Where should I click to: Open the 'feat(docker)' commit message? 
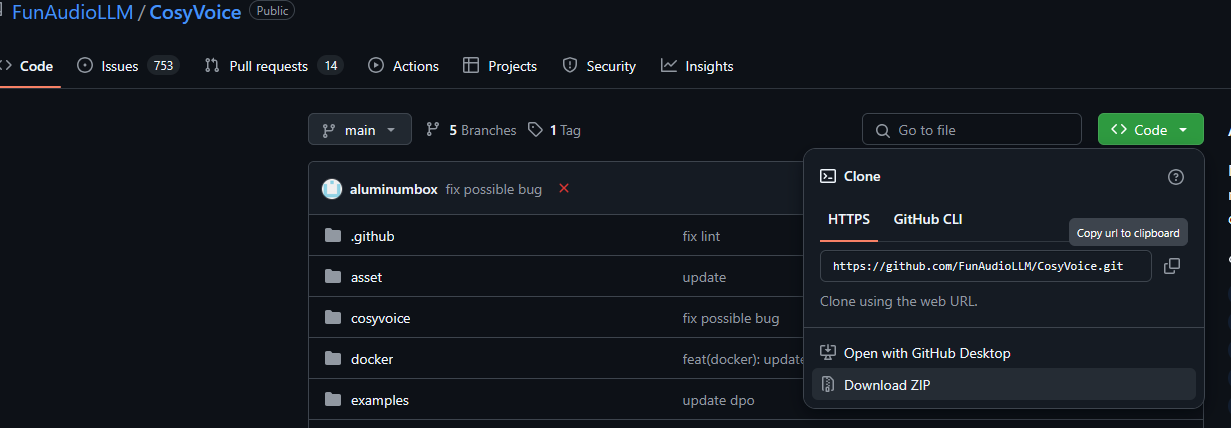743,359
